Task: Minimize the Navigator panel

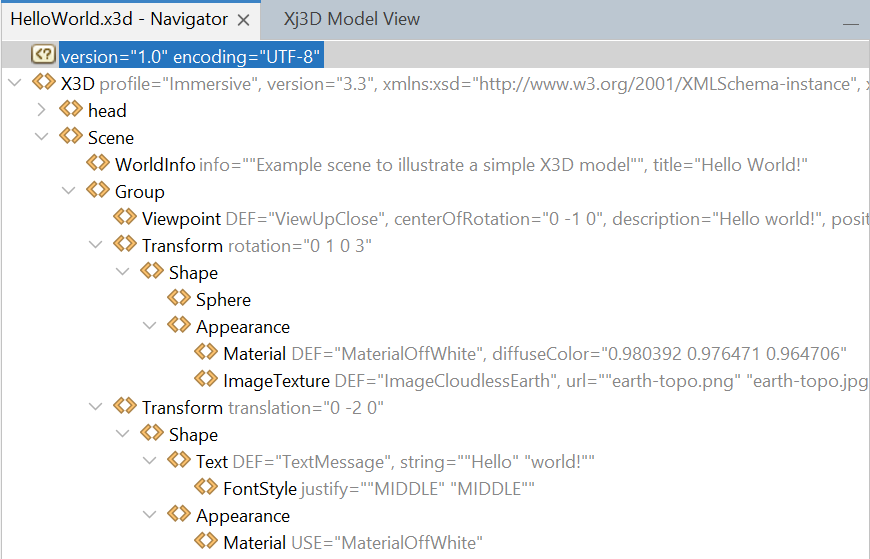Action: [x=850, y=21]
